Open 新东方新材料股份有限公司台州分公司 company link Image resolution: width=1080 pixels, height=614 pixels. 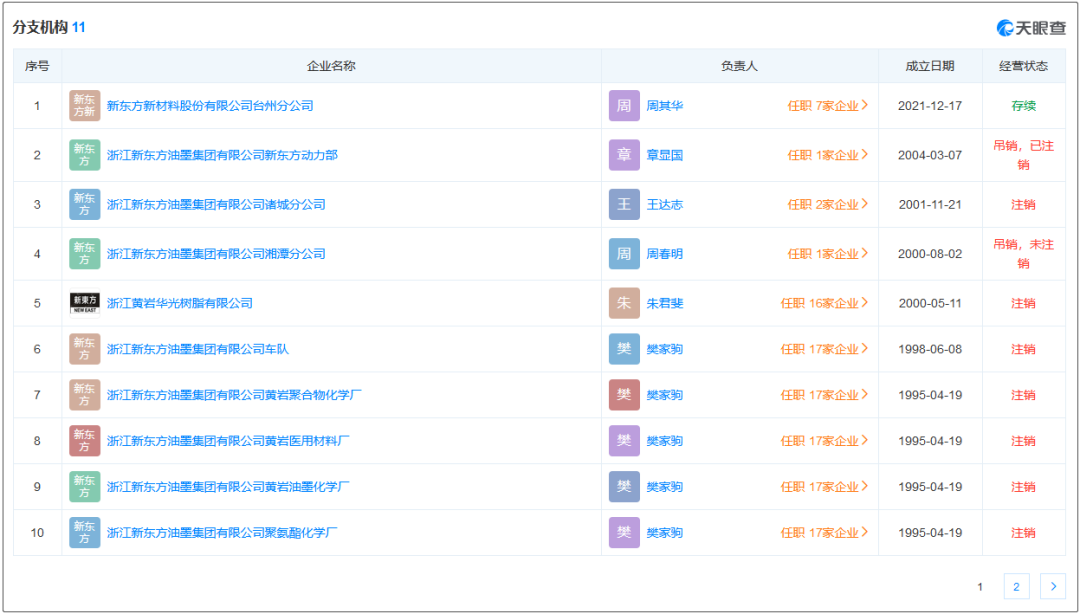[x=210, y=105]
